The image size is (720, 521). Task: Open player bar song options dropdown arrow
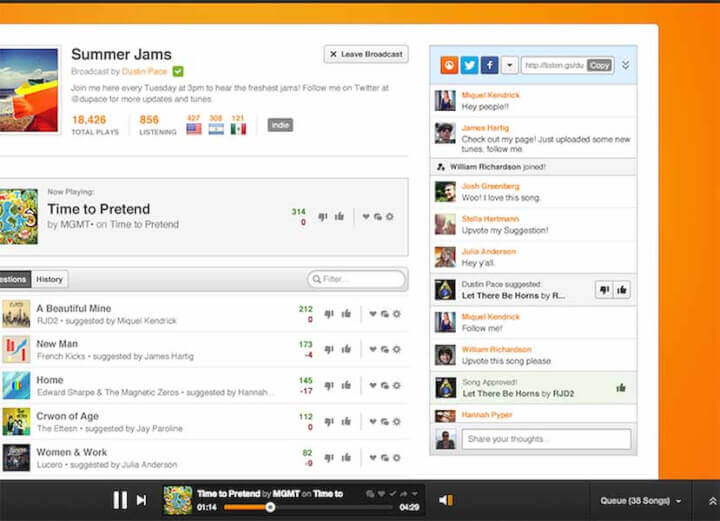point(415,493)
